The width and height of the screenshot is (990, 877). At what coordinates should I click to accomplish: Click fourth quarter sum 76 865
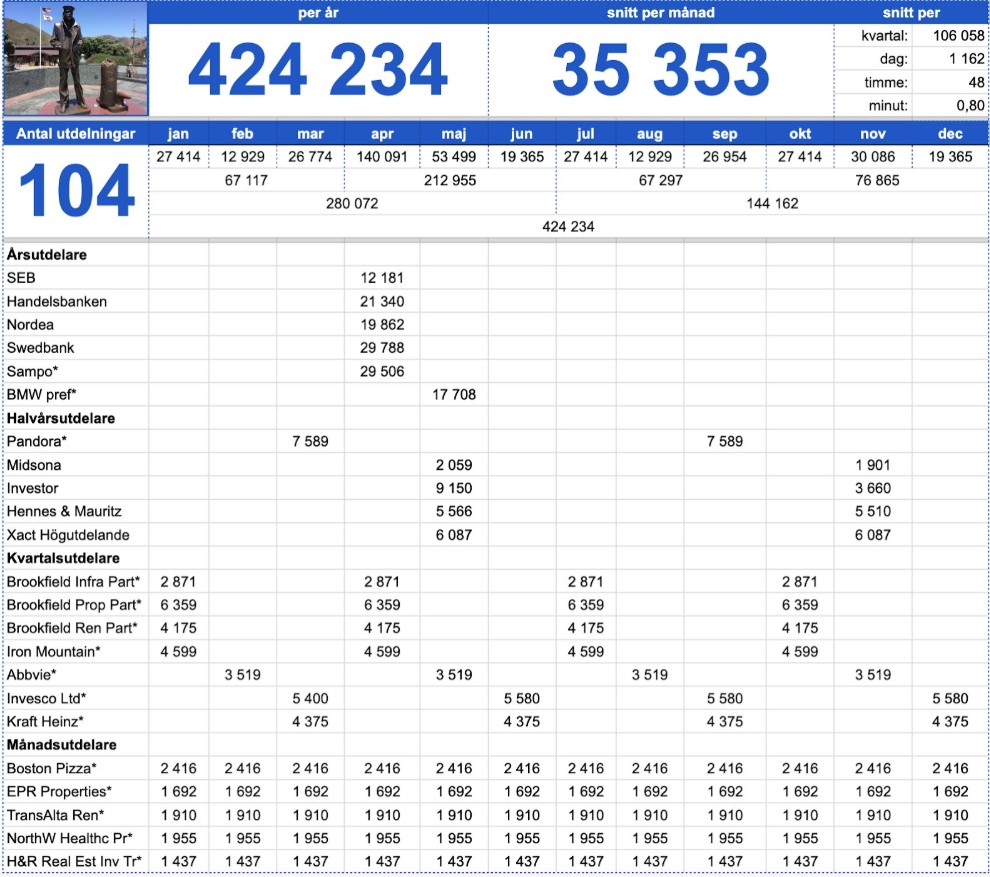point(877,181)
